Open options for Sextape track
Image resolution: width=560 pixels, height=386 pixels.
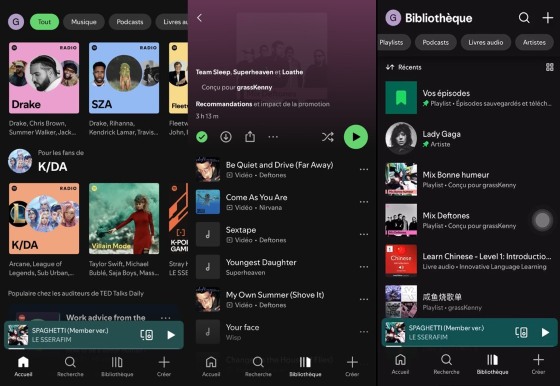pos(364,234)
